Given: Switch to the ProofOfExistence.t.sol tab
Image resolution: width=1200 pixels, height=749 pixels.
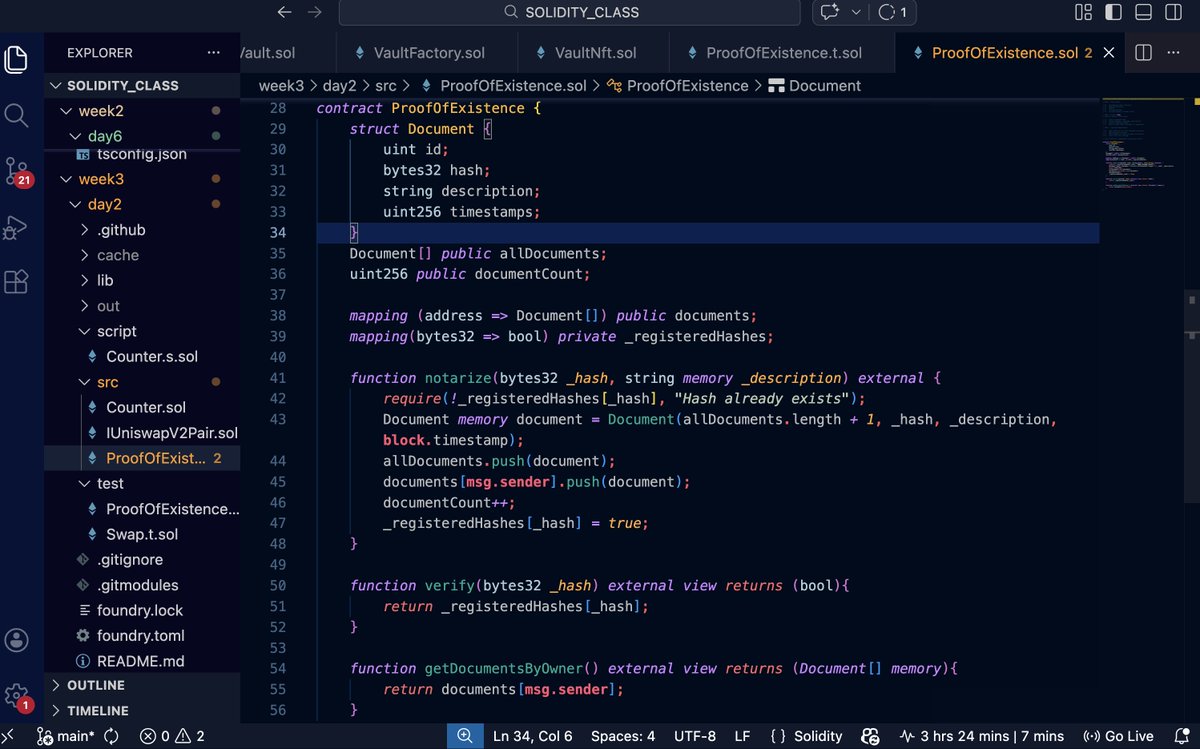Looking at the screenshot, I should 780,53.
